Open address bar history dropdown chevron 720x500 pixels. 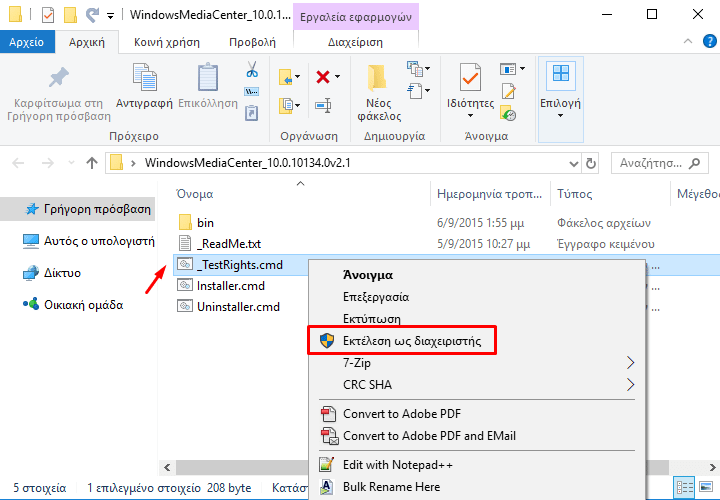[x=574, y=163]
